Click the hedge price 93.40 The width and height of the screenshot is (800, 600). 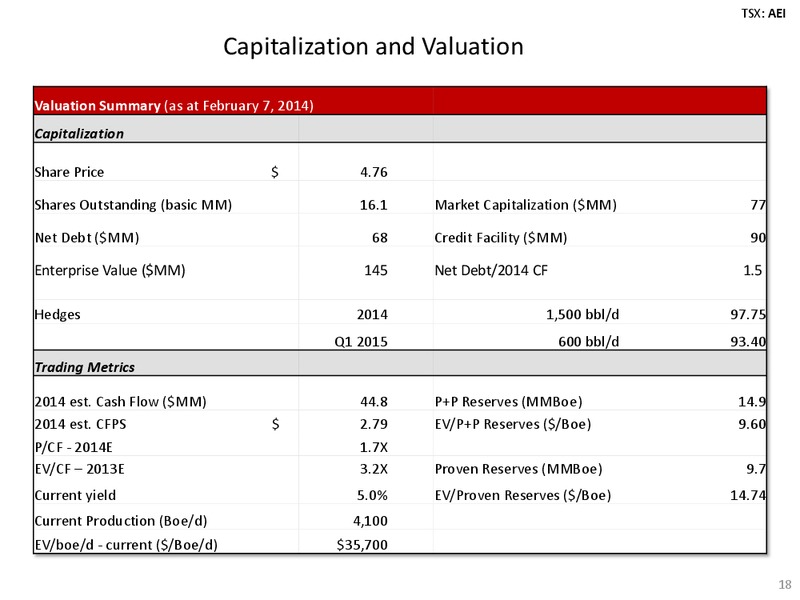coord(748,341)
